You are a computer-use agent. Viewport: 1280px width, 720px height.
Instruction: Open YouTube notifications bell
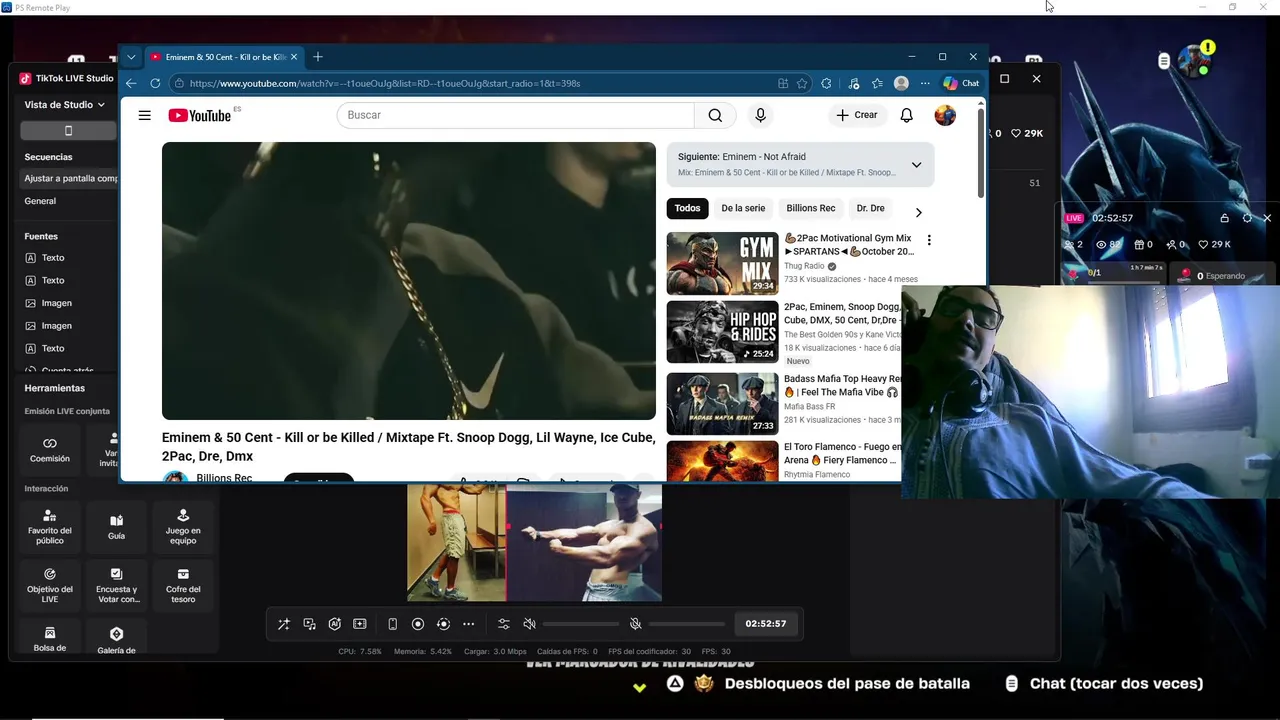pyautogui.click(x=906, y=115)
